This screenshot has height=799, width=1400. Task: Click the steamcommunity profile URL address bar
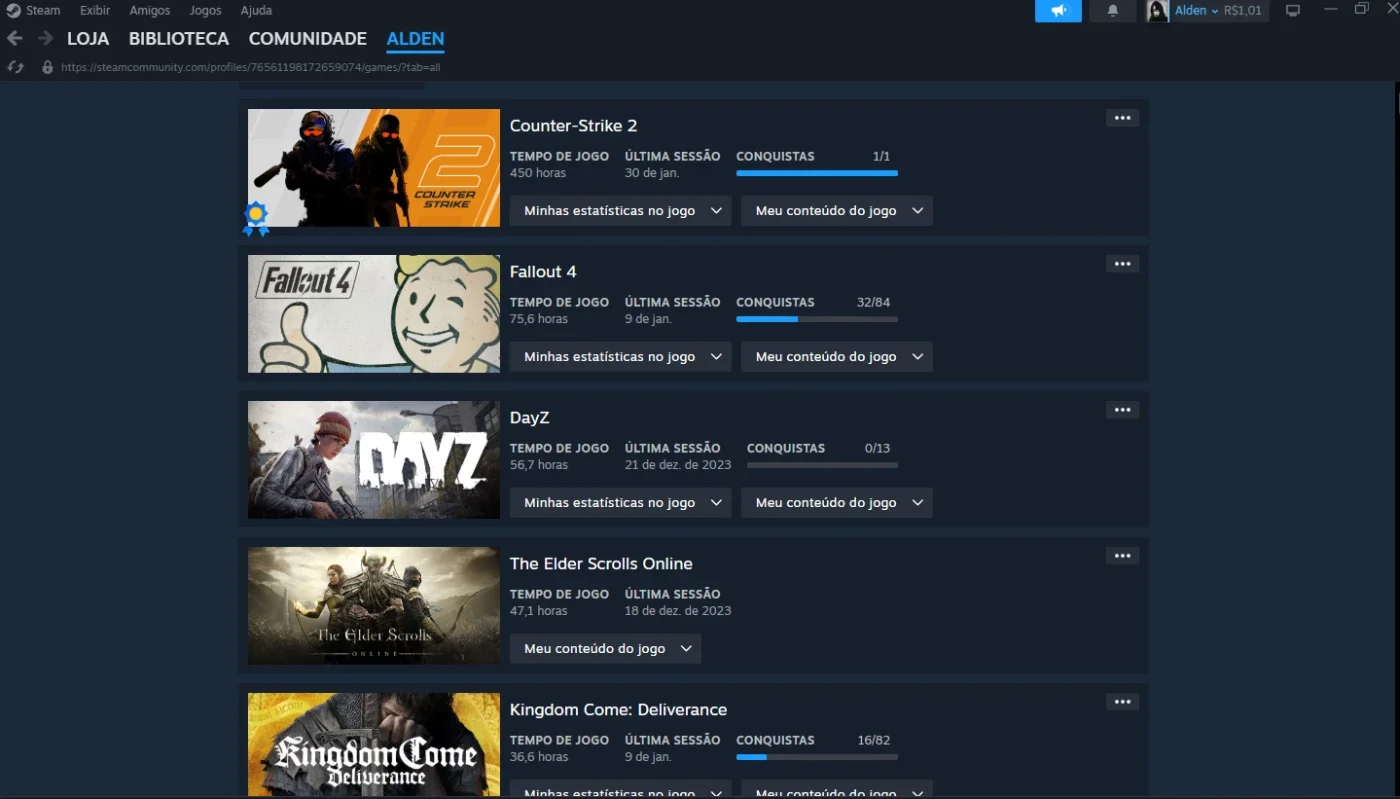(251, 68)
